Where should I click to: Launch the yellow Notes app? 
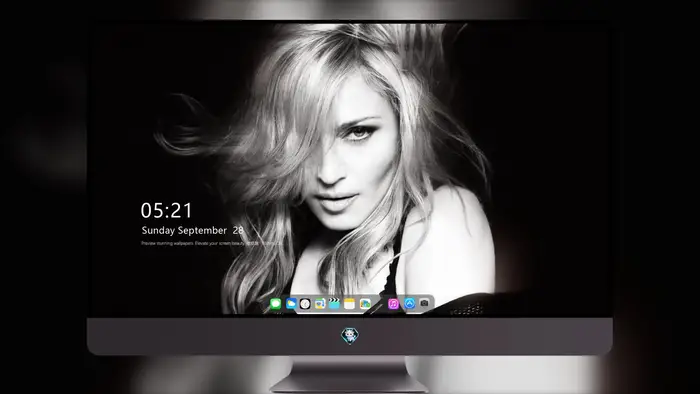tap(349, 304)
